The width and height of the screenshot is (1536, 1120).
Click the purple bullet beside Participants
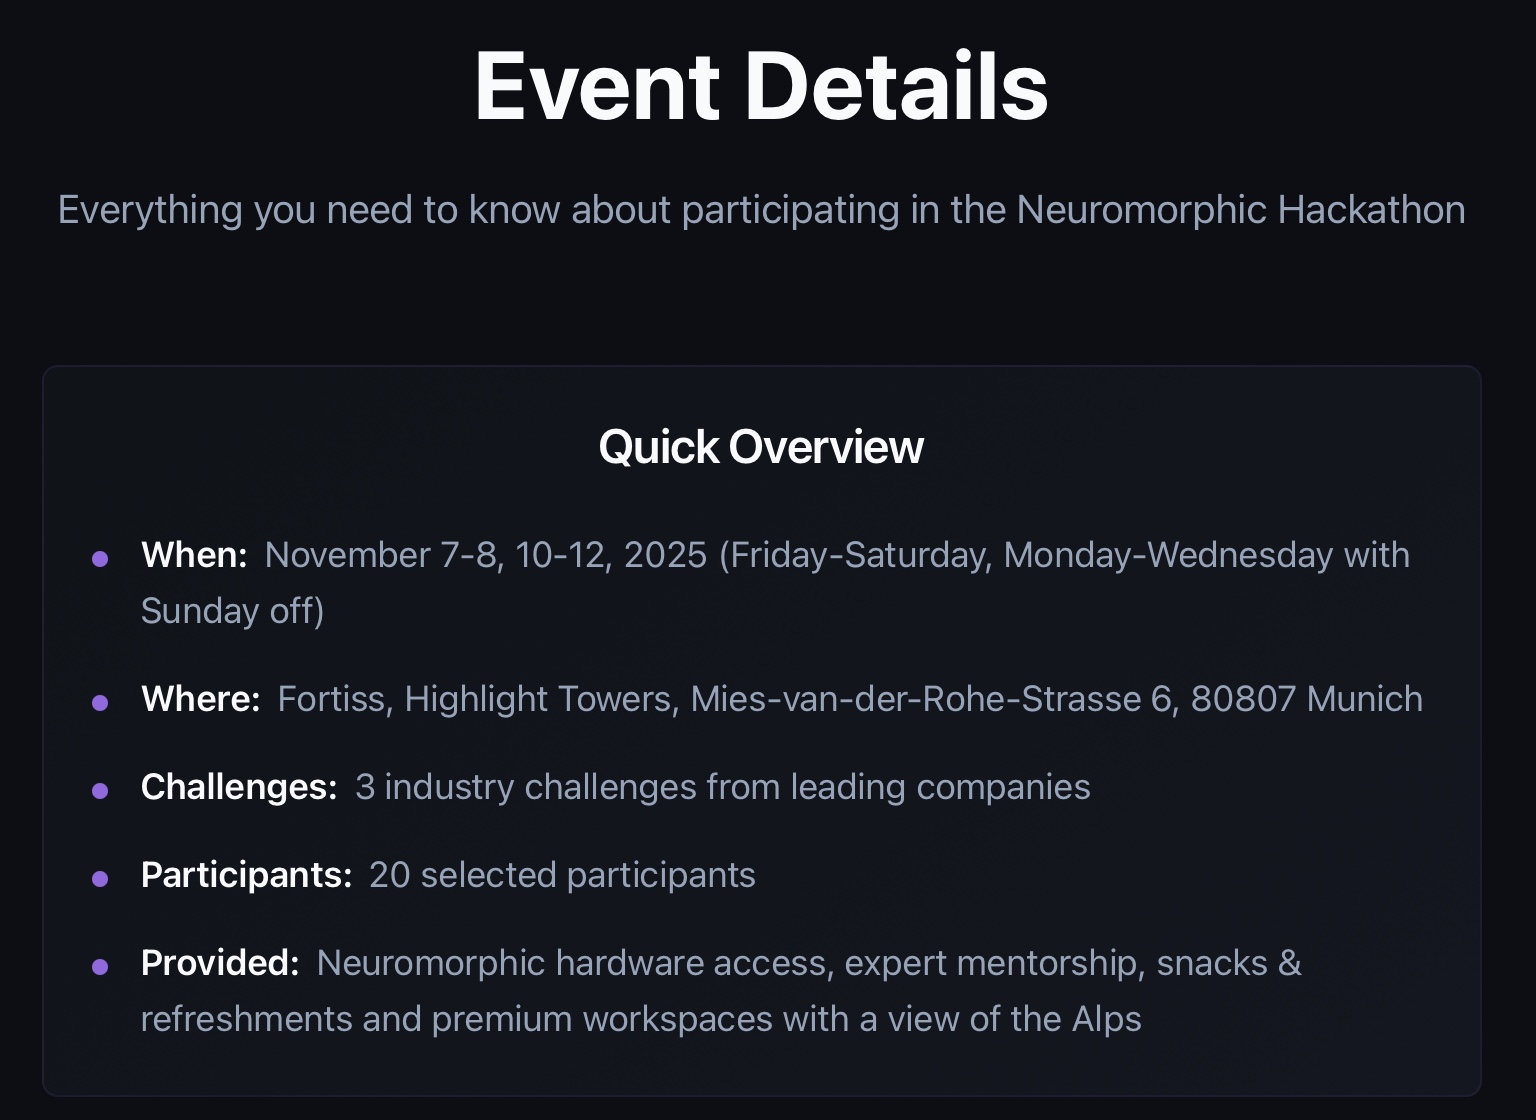pos(100,879)
